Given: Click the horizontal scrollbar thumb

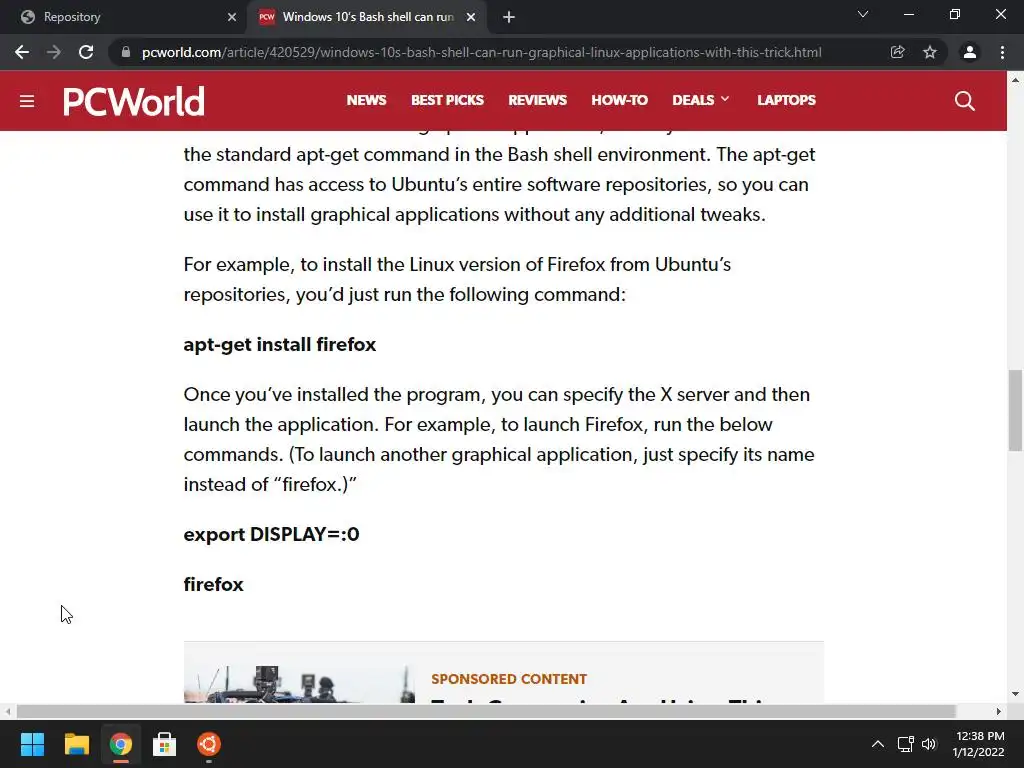Looking at the screenshot, I should pyautogui.click(x=486, y=711).
